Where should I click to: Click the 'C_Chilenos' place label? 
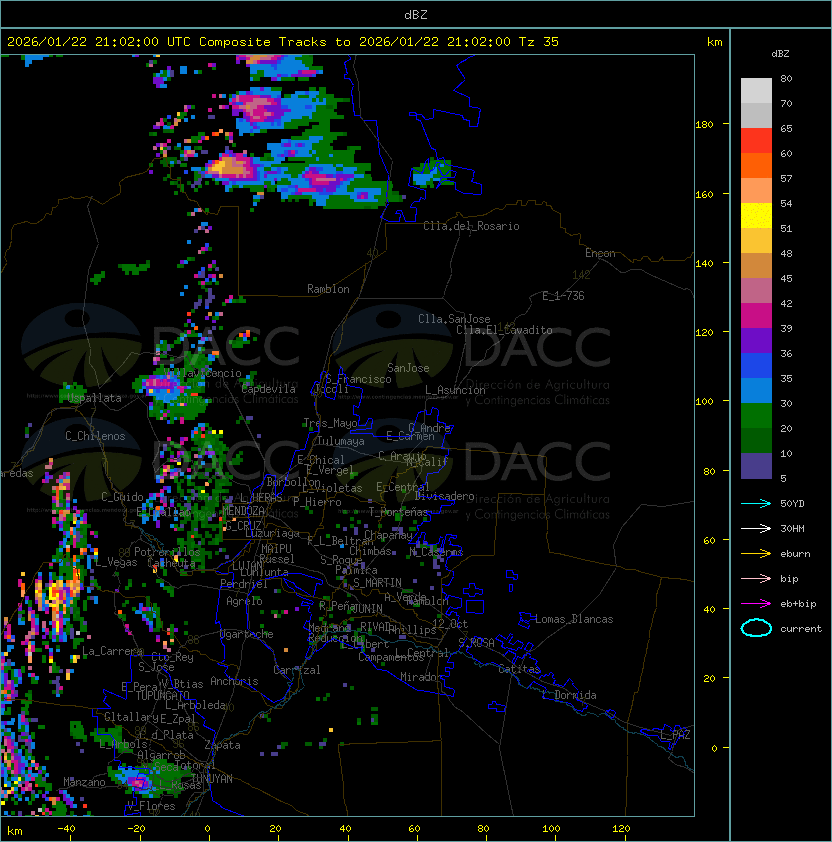click(95, 436)
